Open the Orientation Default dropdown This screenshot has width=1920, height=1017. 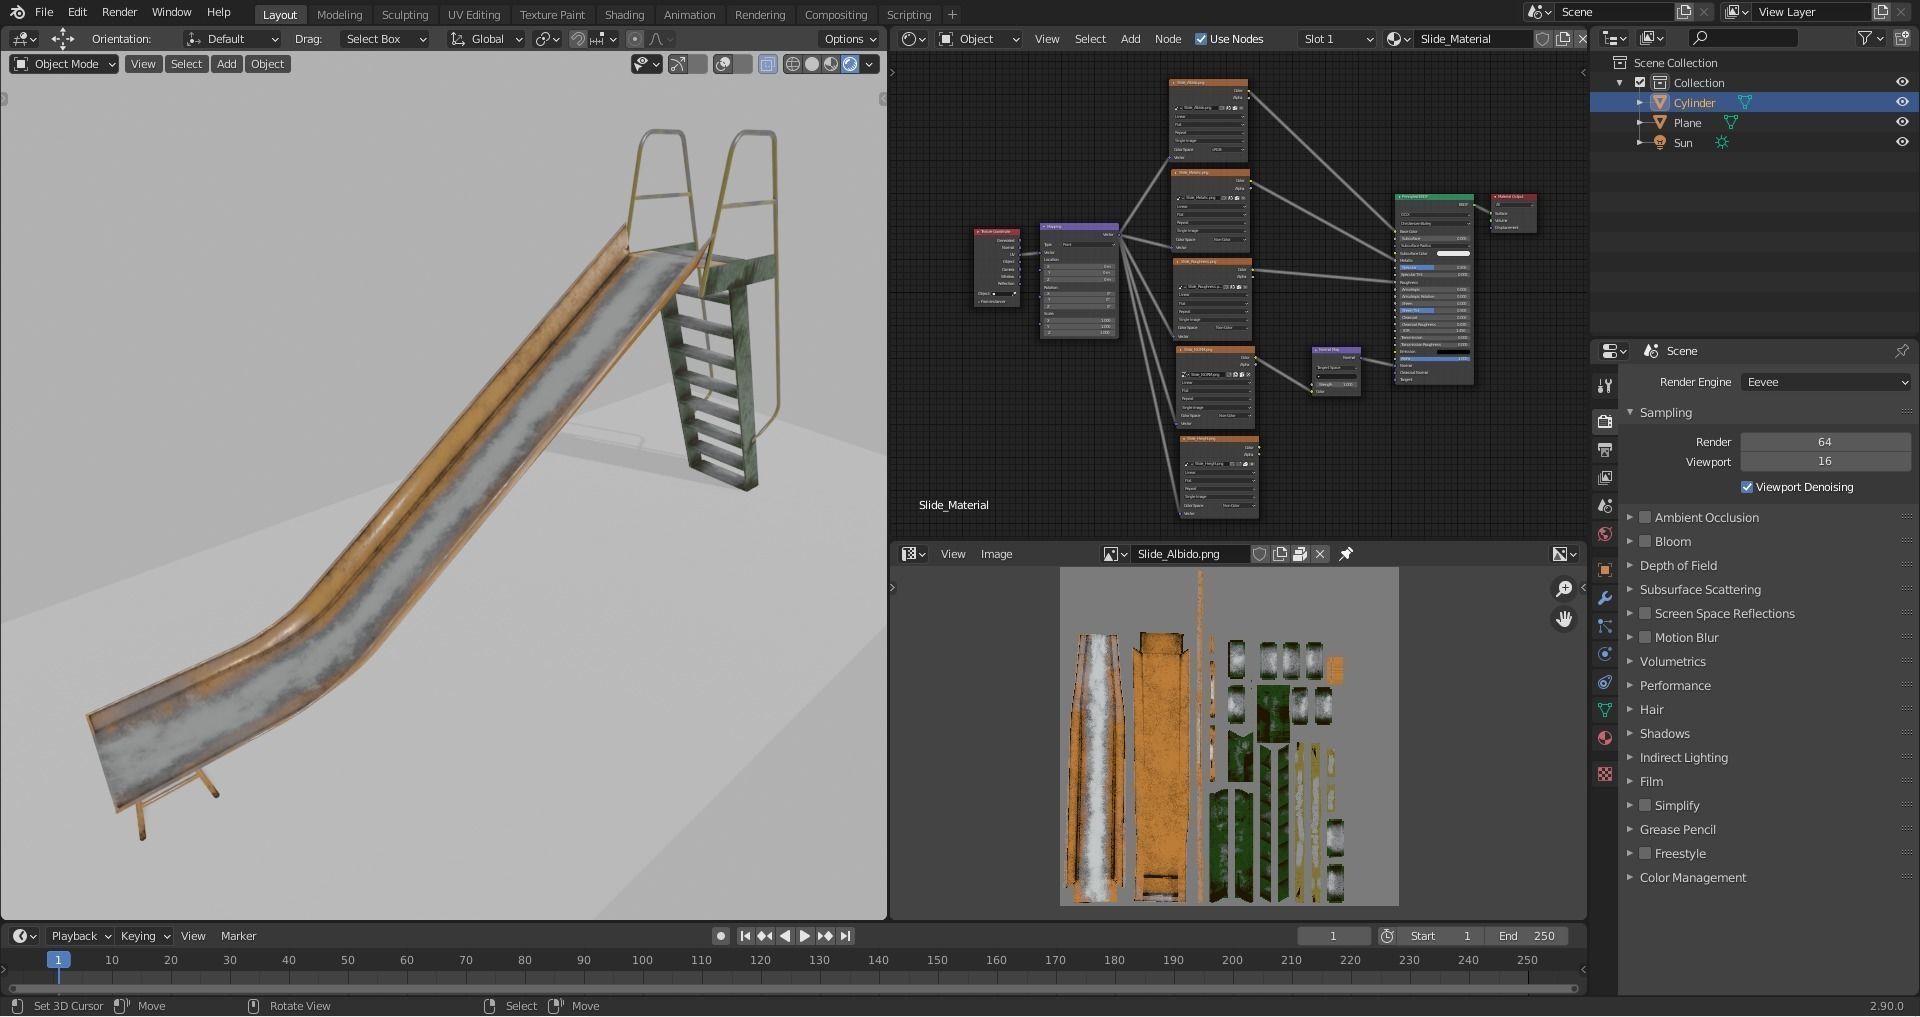coord(232,39)
